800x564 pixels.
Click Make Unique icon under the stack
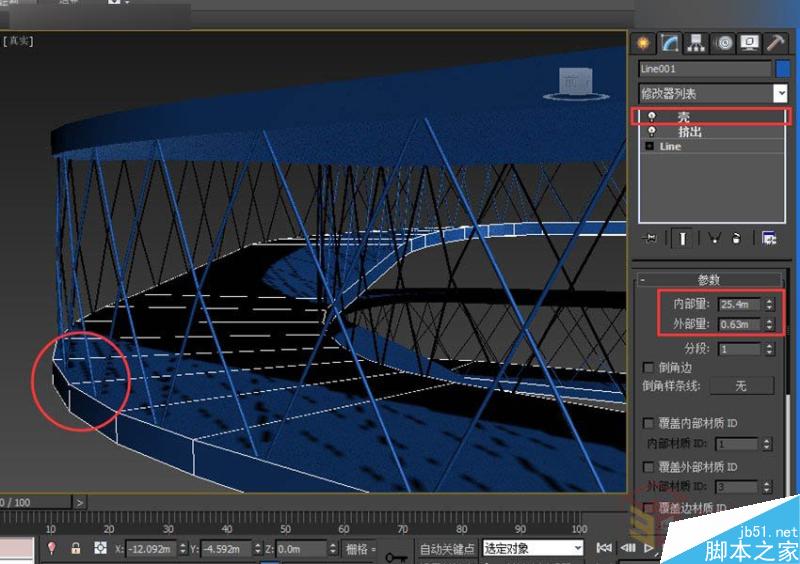tap(714, 238)
